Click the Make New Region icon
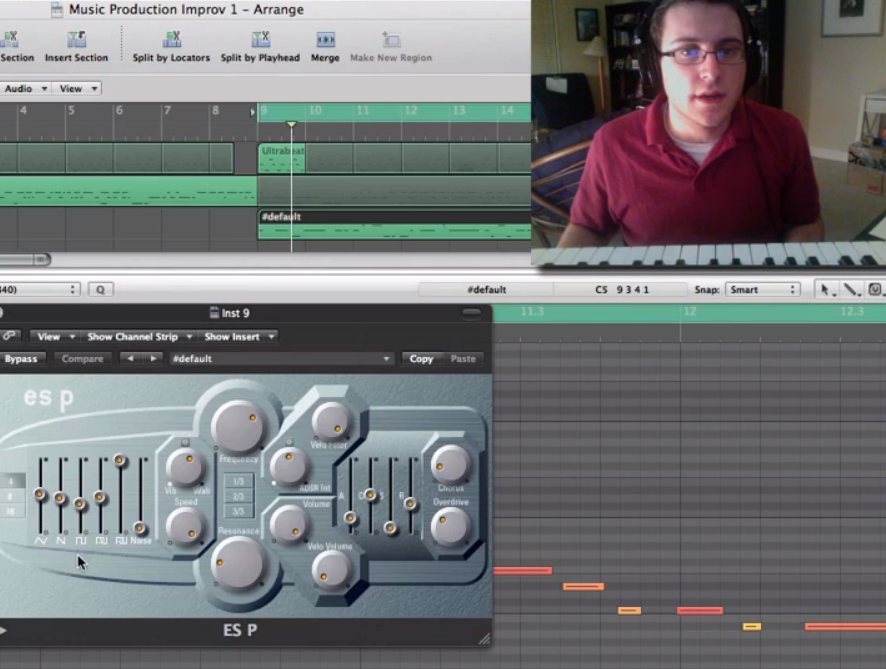 click(x=390, y=40)
